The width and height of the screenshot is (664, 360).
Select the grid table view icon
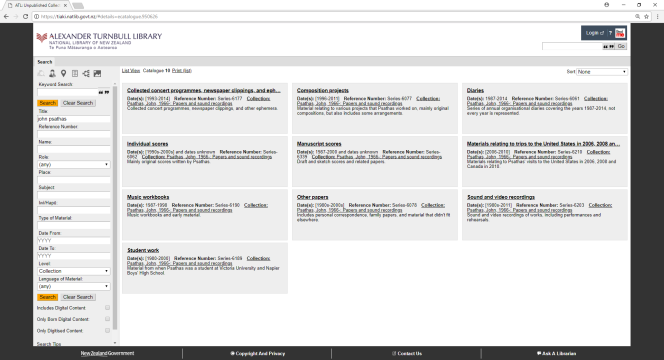click(75, 73)
